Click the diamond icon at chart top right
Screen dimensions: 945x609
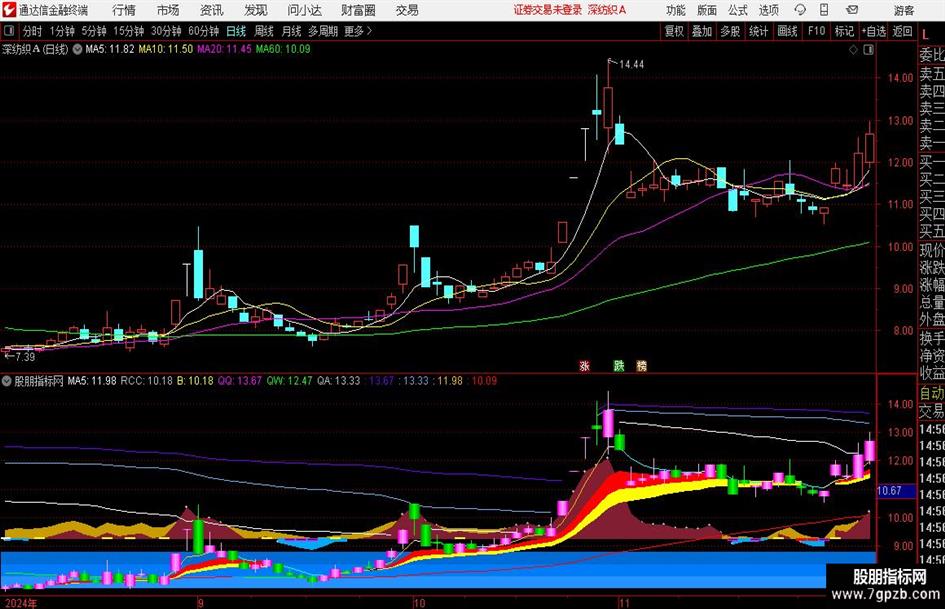click(853, 50)
